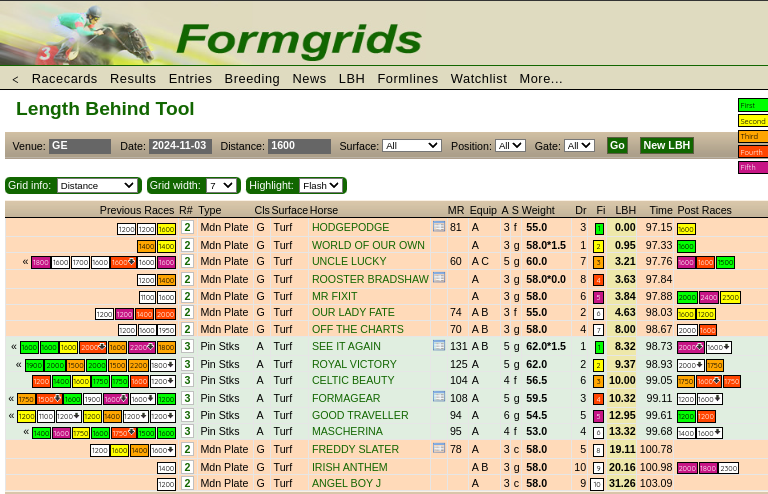
Task: Expand the Grid info dropdown
Action: (x=97, y=185)
